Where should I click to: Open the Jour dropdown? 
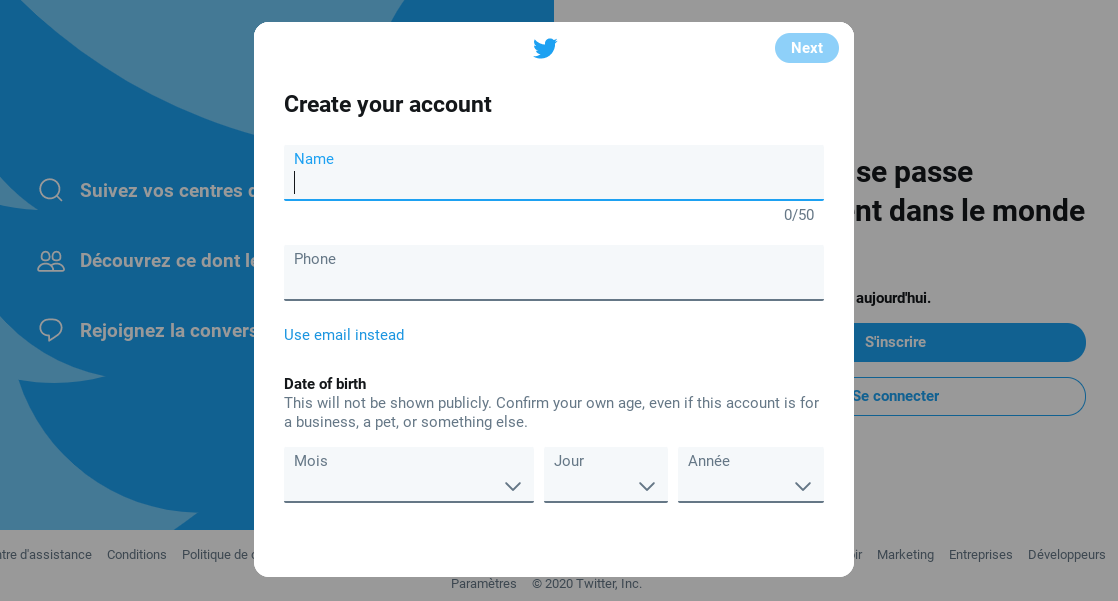click(605, 474)
